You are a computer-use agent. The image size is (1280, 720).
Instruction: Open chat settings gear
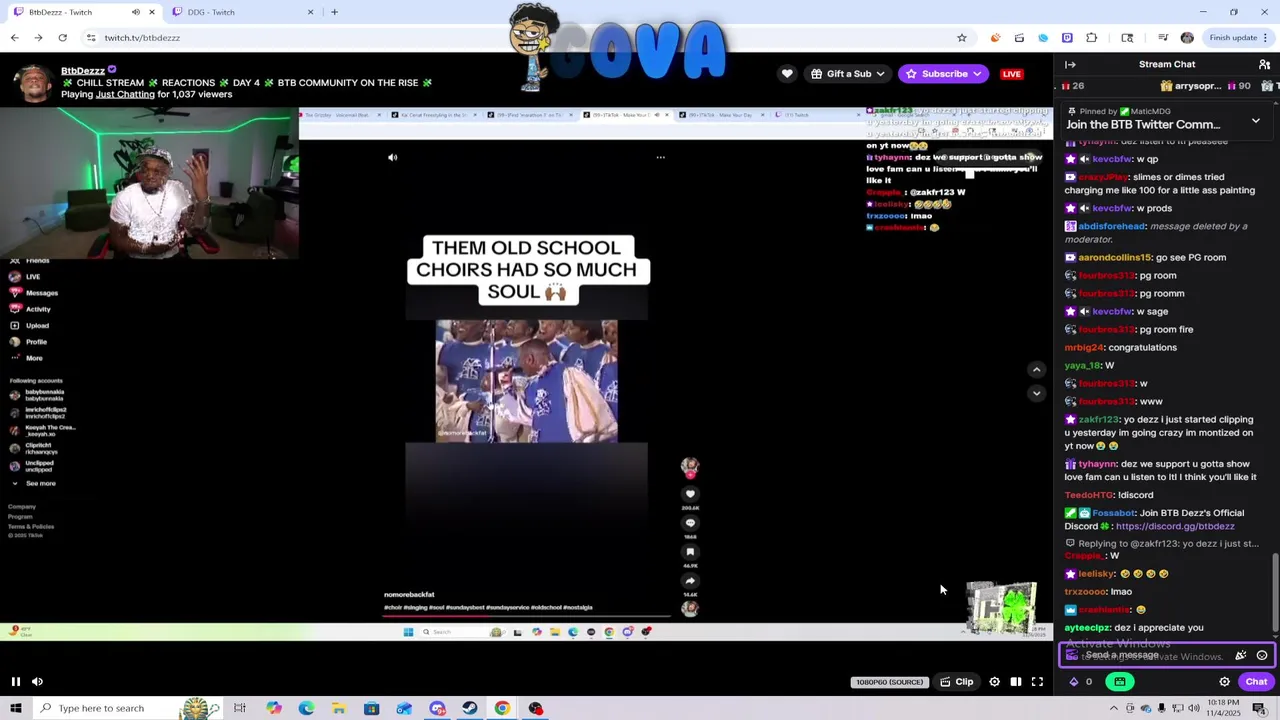click(1224, 682)
